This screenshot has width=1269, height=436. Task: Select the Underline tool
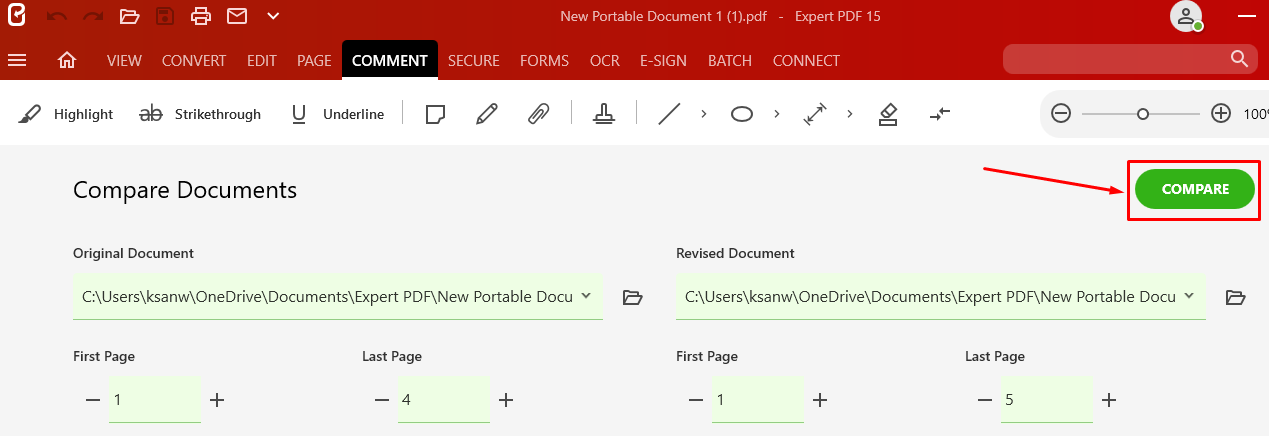coord(337,114)
